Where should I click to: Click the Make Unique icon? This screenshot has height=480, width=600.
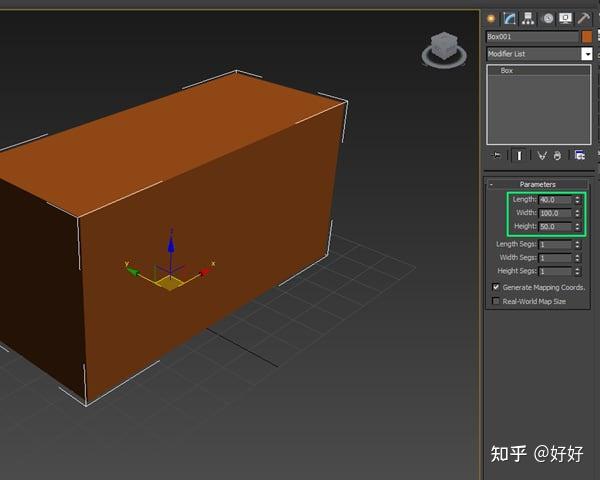click(541, 155)
